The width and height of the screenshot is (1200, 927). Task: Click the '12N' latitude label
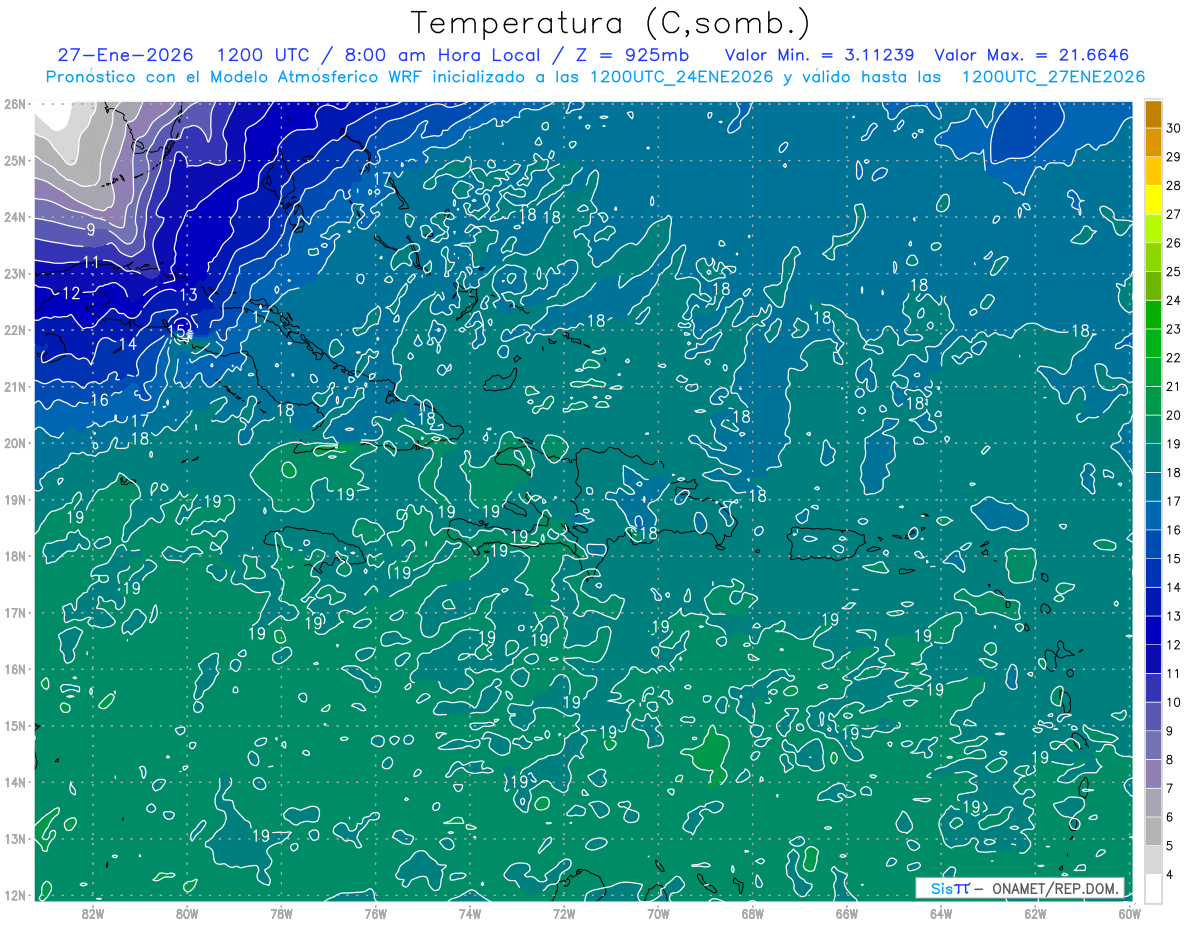point(15,895)
